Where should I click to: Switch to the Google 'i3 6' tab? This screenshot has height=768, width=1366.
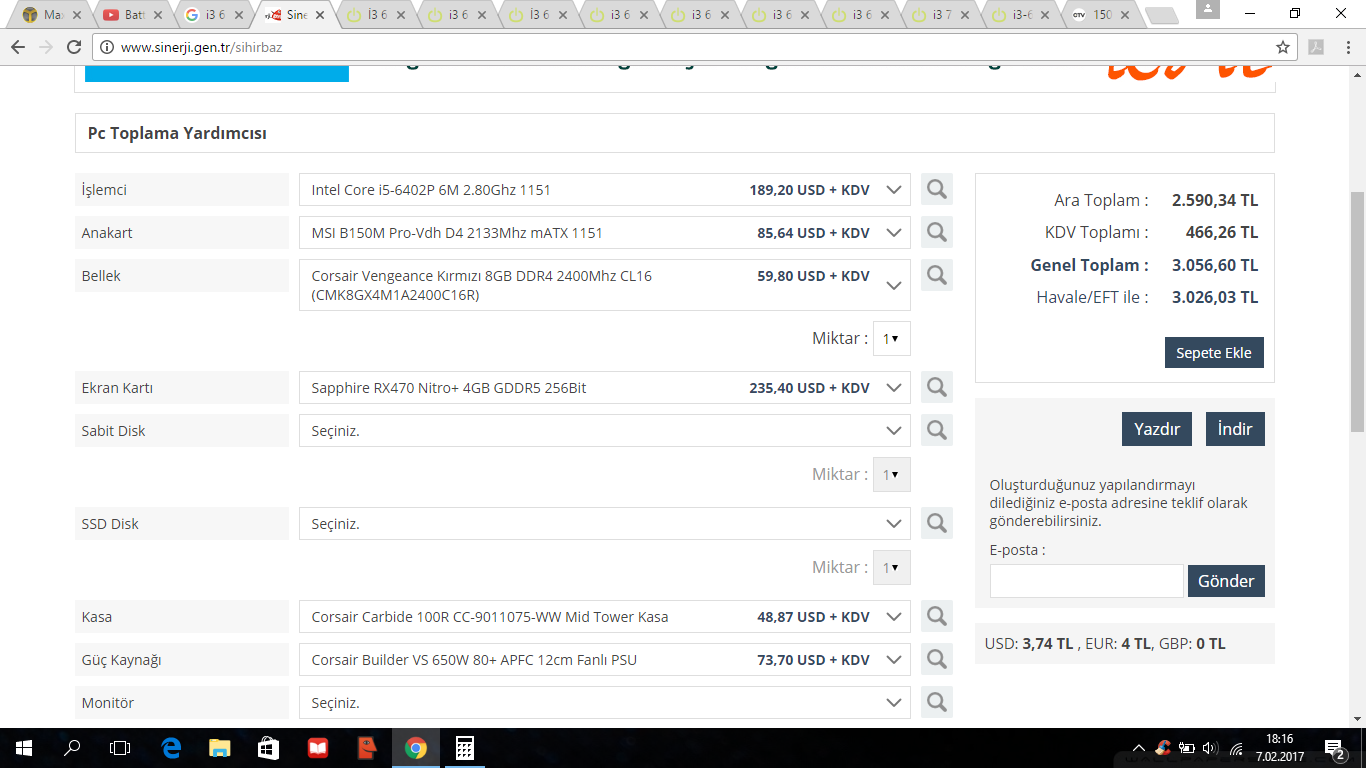212,15
